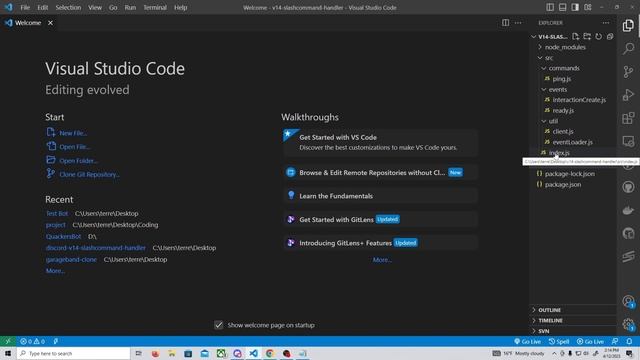Open the Run menu
The width and height of the screenshot is (640, 360).
[130, 7]
